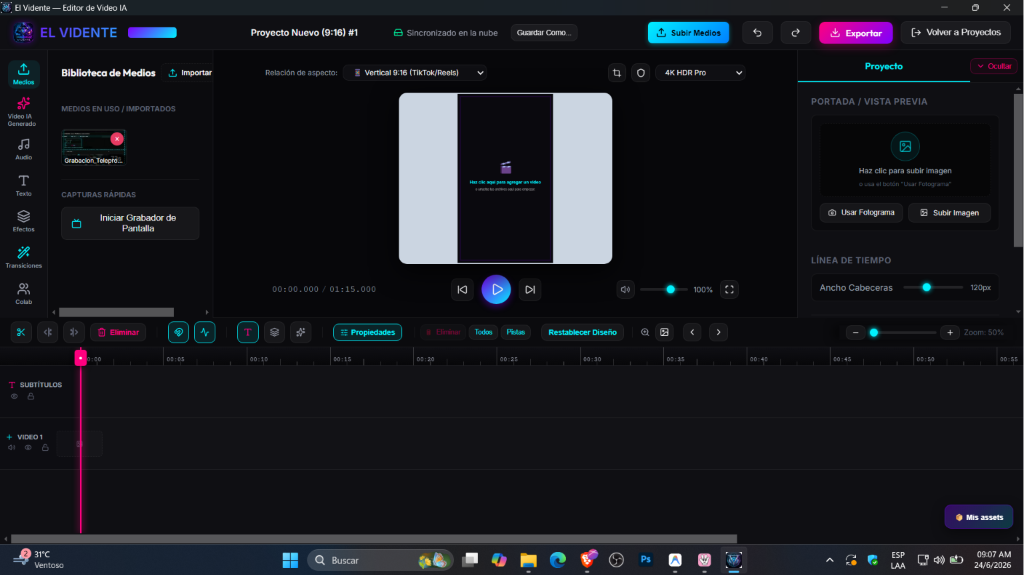The image size is (1024, 575).
Task: Select the Grabacion_Telepro media thumbnail
Action: point(93,147)
